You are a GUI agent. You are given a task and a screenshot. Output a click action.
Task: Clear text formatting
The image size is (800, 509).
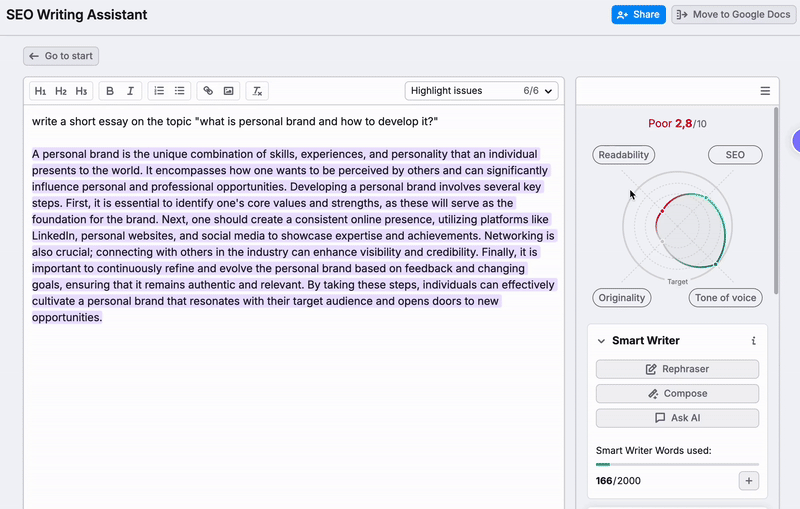[257, 91]
